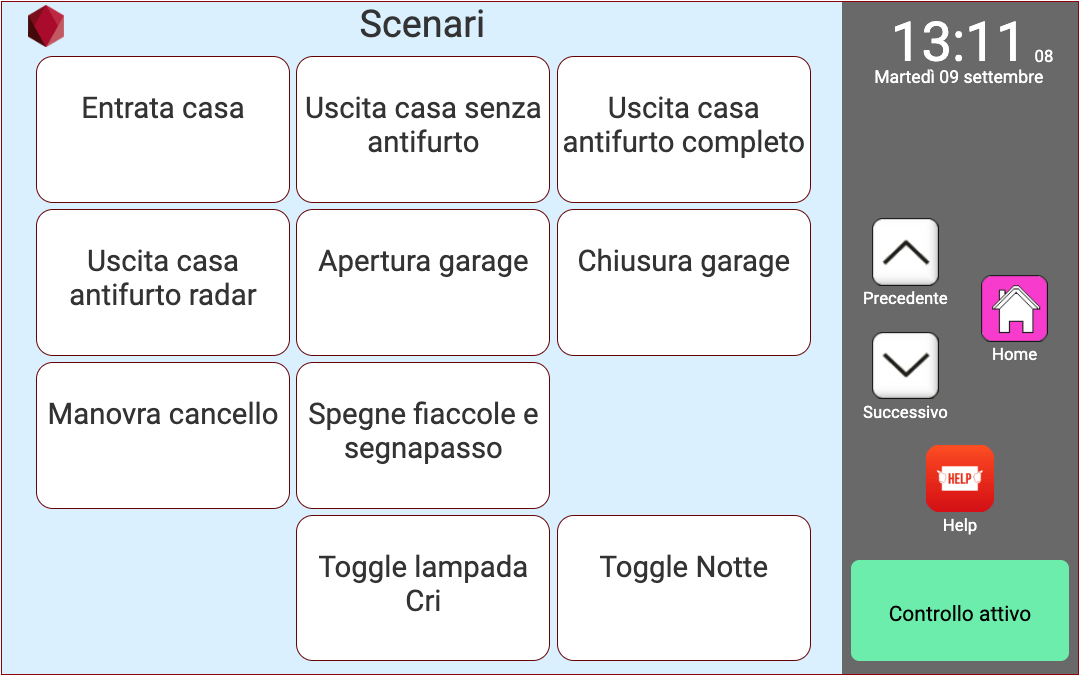
Task: Click the red gem logo icon
Action: (45, 26)
